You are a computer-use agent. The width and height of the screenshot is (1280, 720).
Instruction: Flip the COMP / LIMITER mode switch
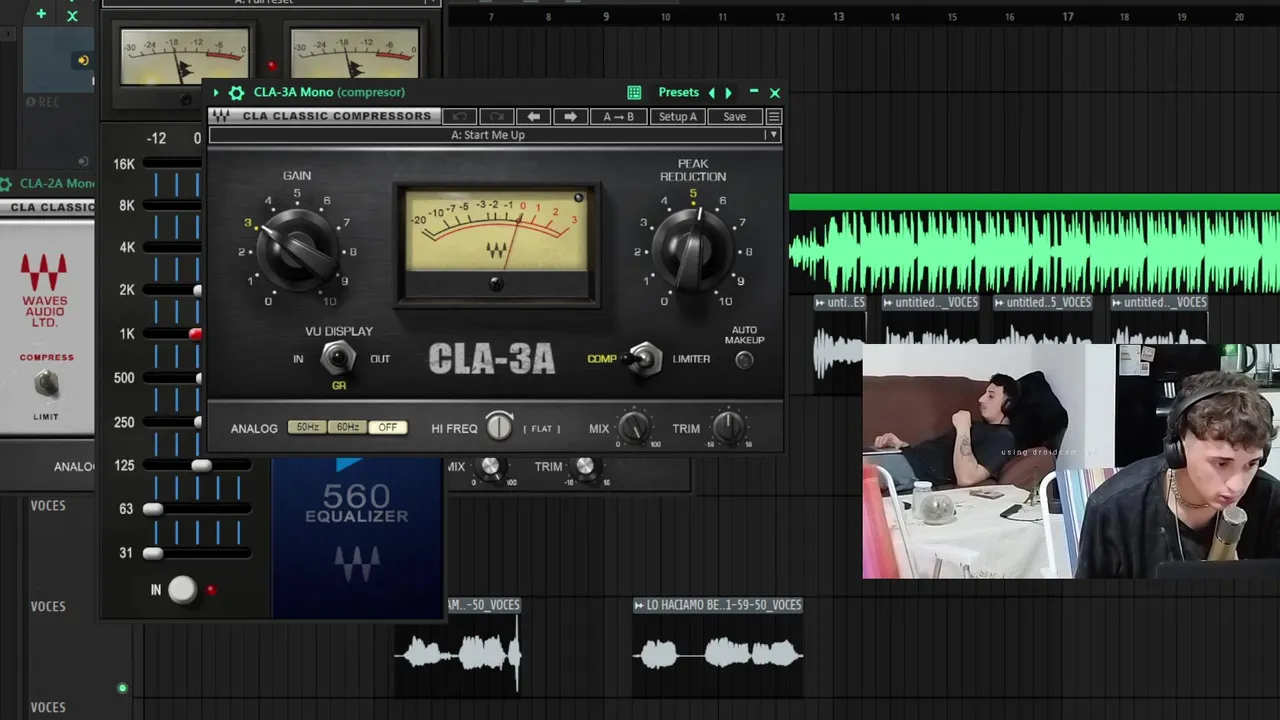point(644,359)
